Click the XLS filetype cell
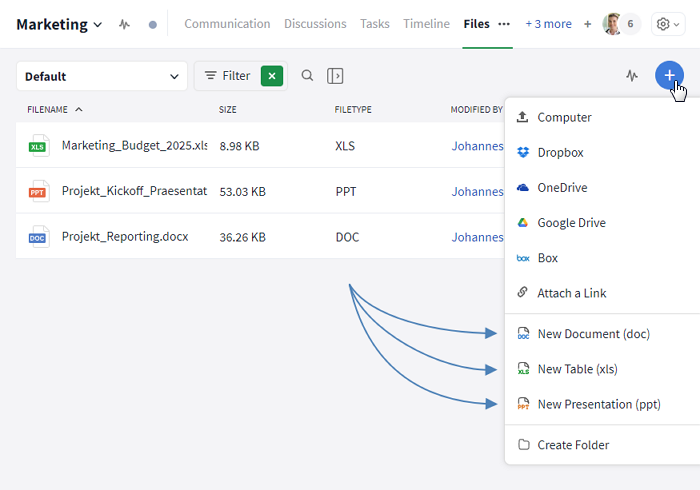The image size is (700, 490). pos(345,146)
